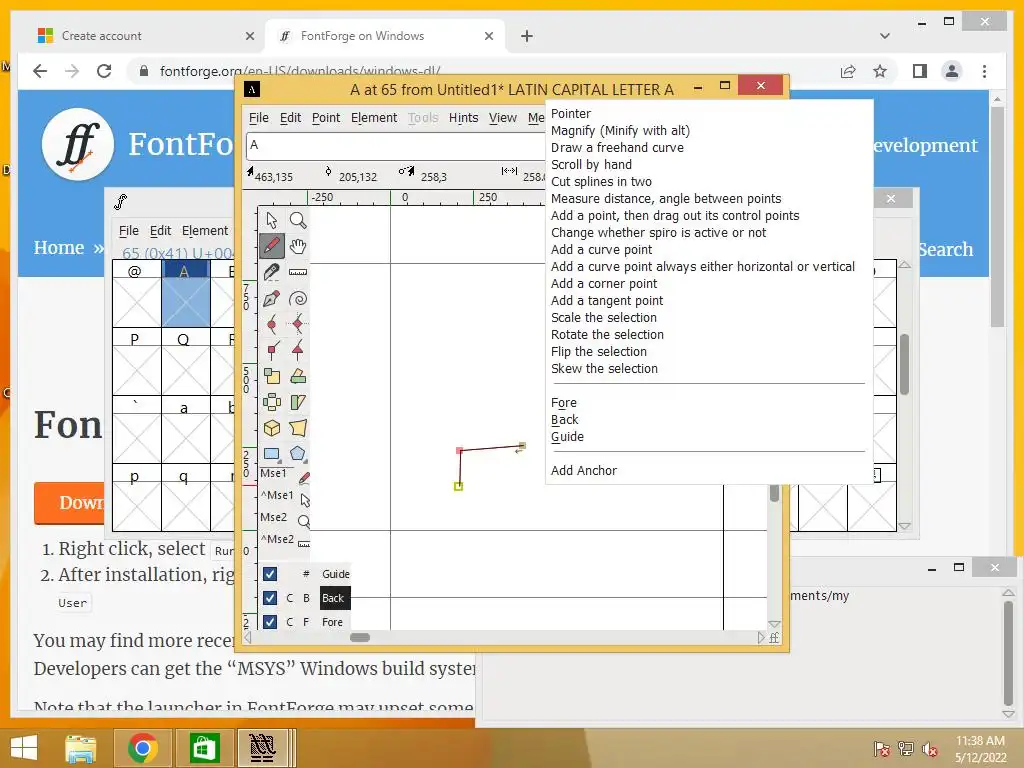Viewport: 1024px width, 768px height.
Task: Select the Ruler measure tool
Action: point(298,272)
